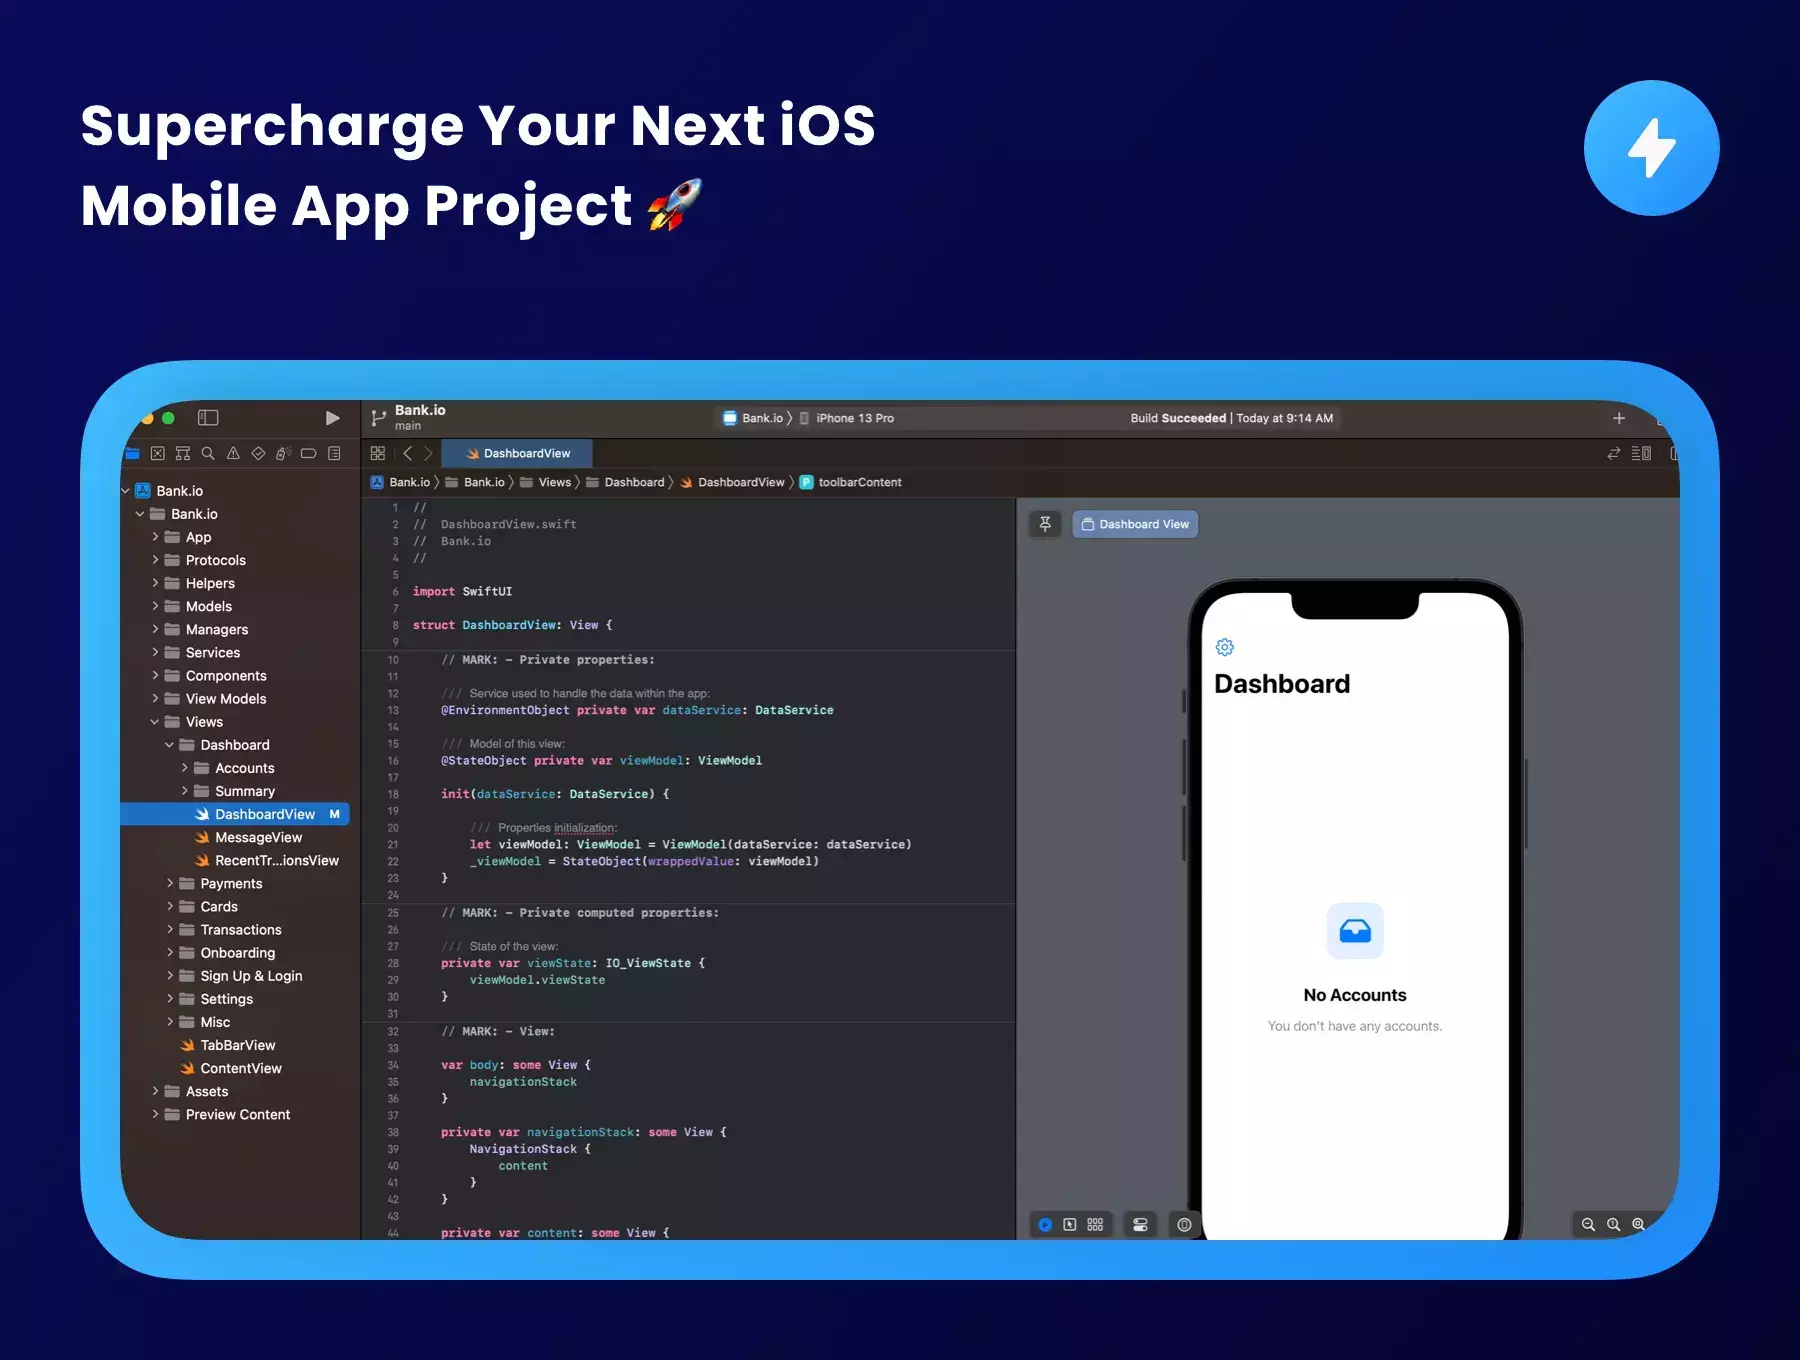Click the Views breadcrumb item

pyautogui.click(x=546, y=482)
